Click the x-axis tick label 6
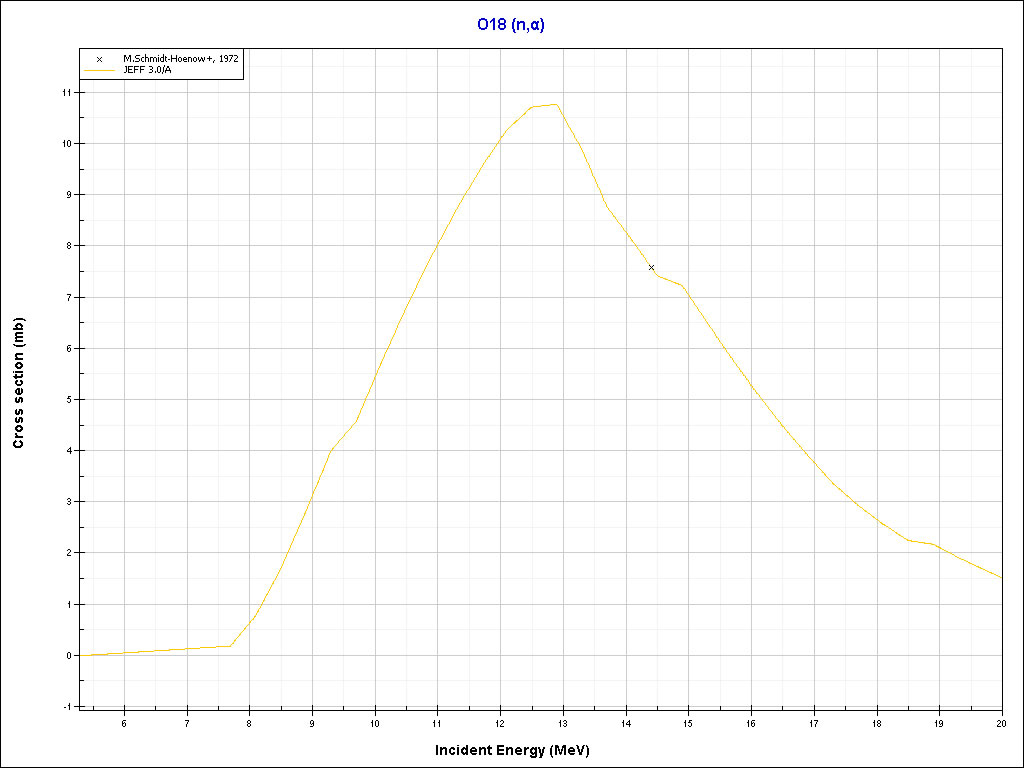Screen dimensions: 1024x768 (124, 724)
